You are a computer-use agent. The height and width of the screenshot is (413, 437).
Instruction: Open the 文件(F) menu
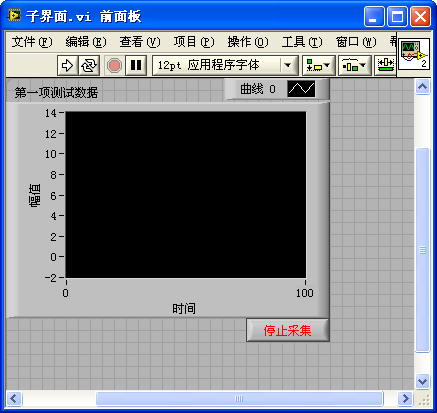pos(32,42)
